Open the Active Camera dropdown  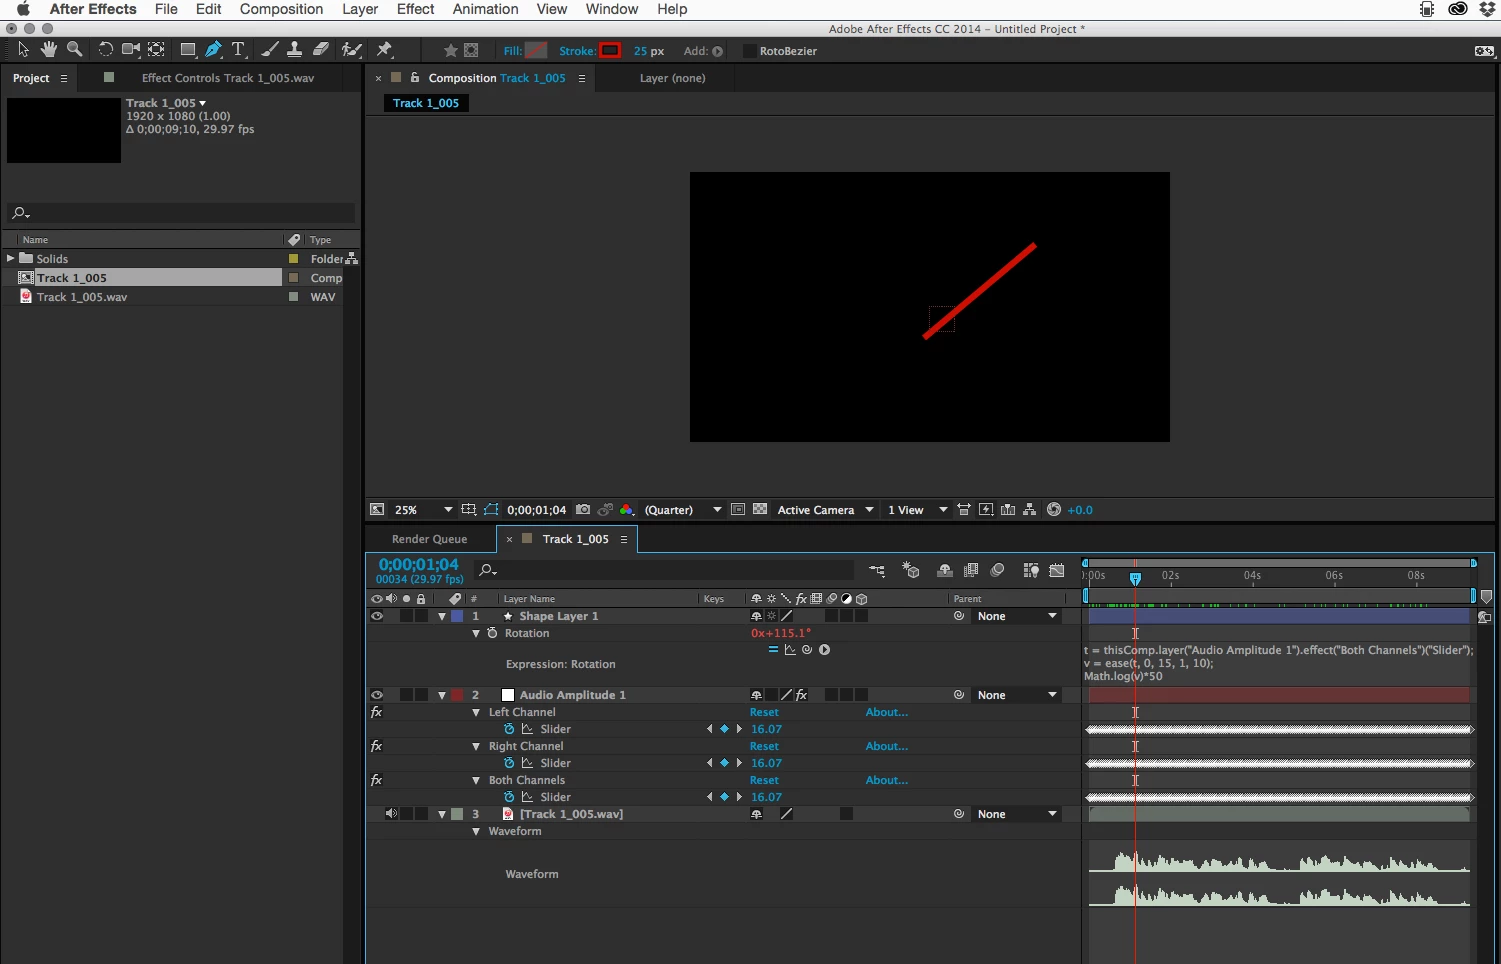point(825,509)
